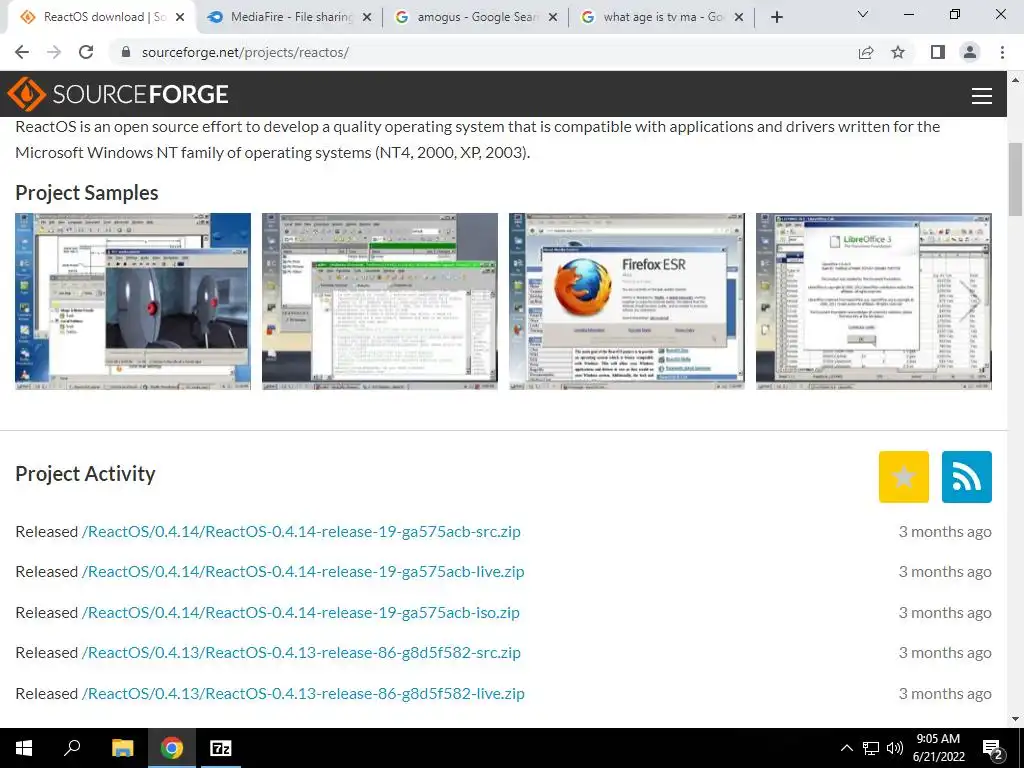Screen dimensions: 1024x768
Task: Open the SourceForge hamburger menu
Action: coord(982,95)
